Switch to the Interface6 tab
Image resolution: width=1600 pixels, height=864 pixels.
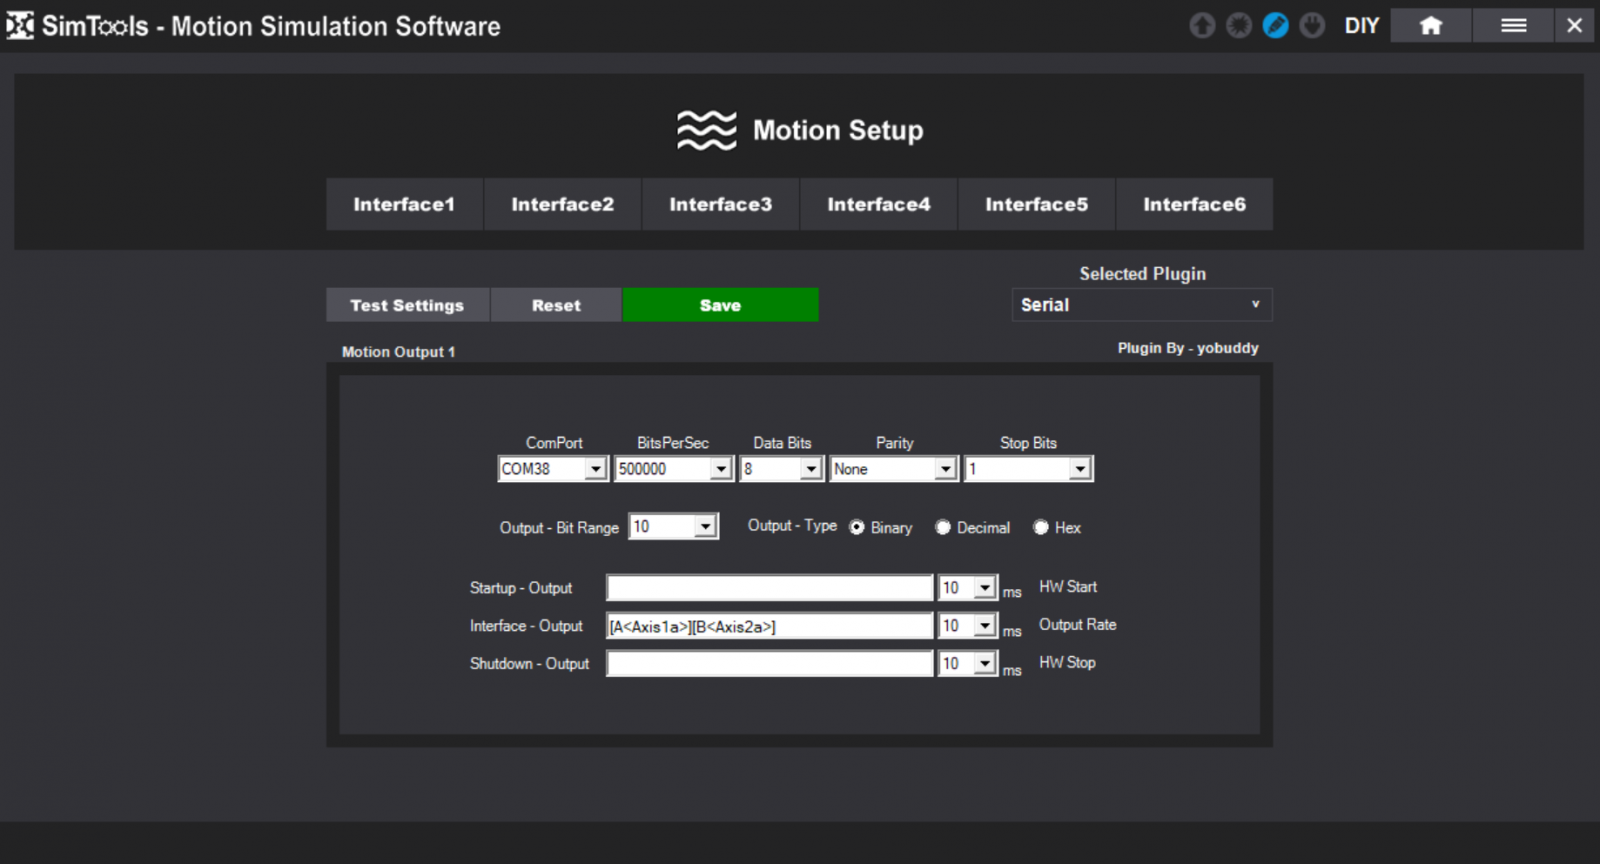[x=1194, y=204]
